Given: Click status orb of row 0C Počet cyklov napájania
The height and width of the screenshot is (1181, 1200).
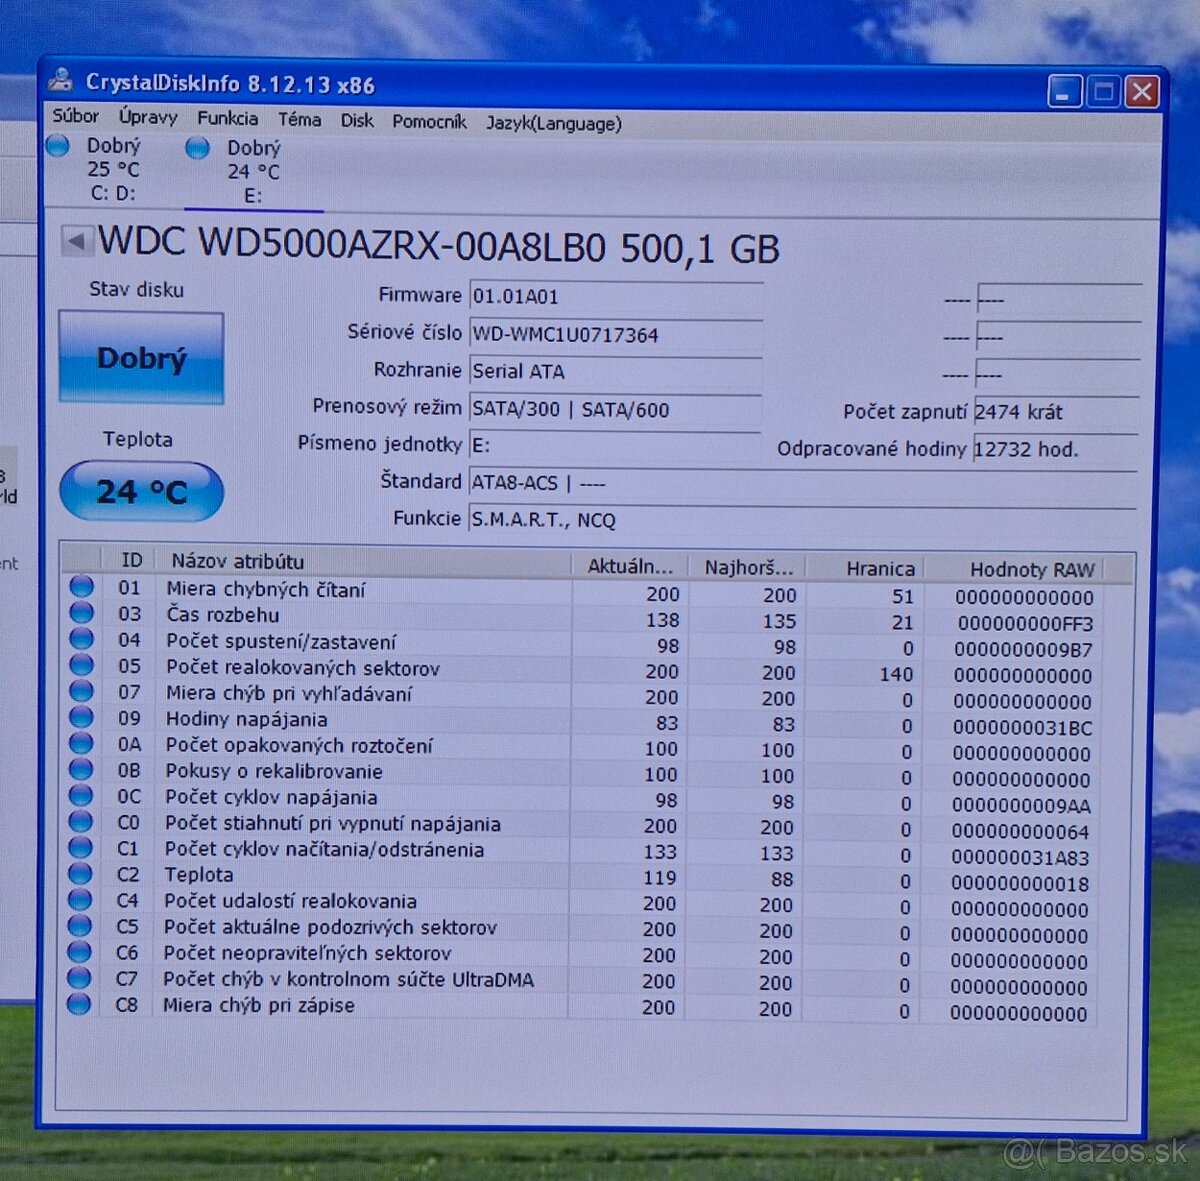Looking at the screenshot, I should tap(81, 794).
